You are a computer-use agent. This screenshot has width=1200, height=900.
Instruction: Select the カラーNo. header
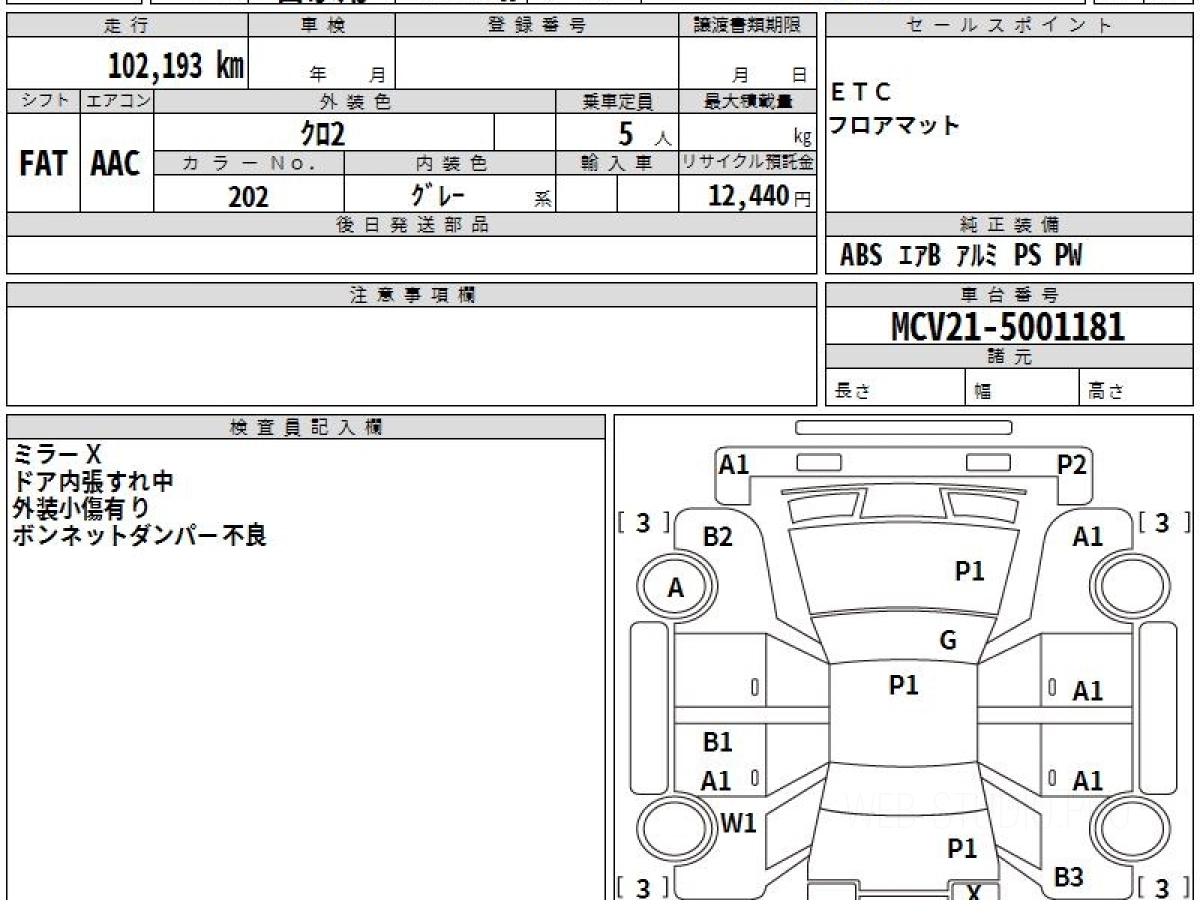pos(249,163)
